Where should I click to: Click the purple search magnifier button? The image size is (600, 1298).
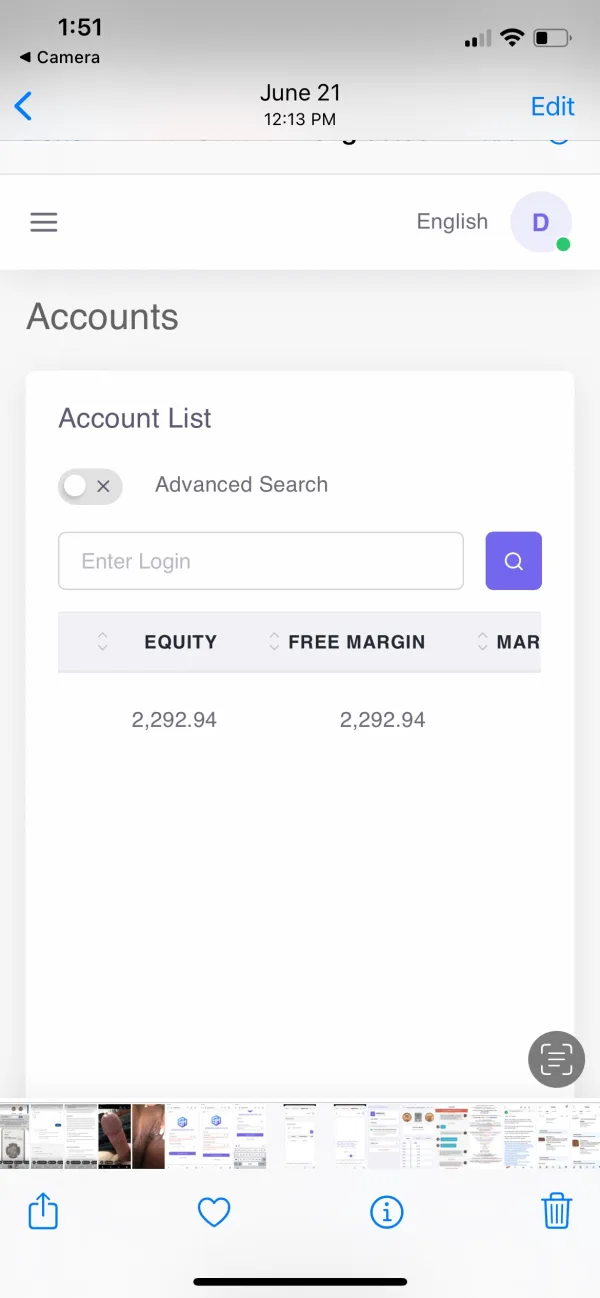pyautogui.click(x=513, y=561)
